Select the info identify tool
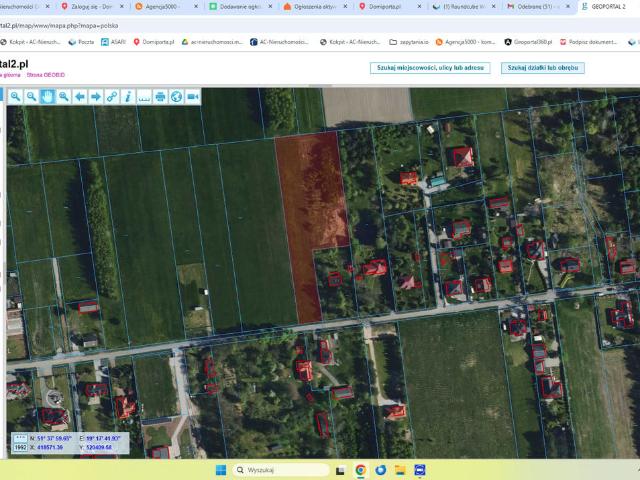Viewport: 640px width, 480px height. [128, 97]
